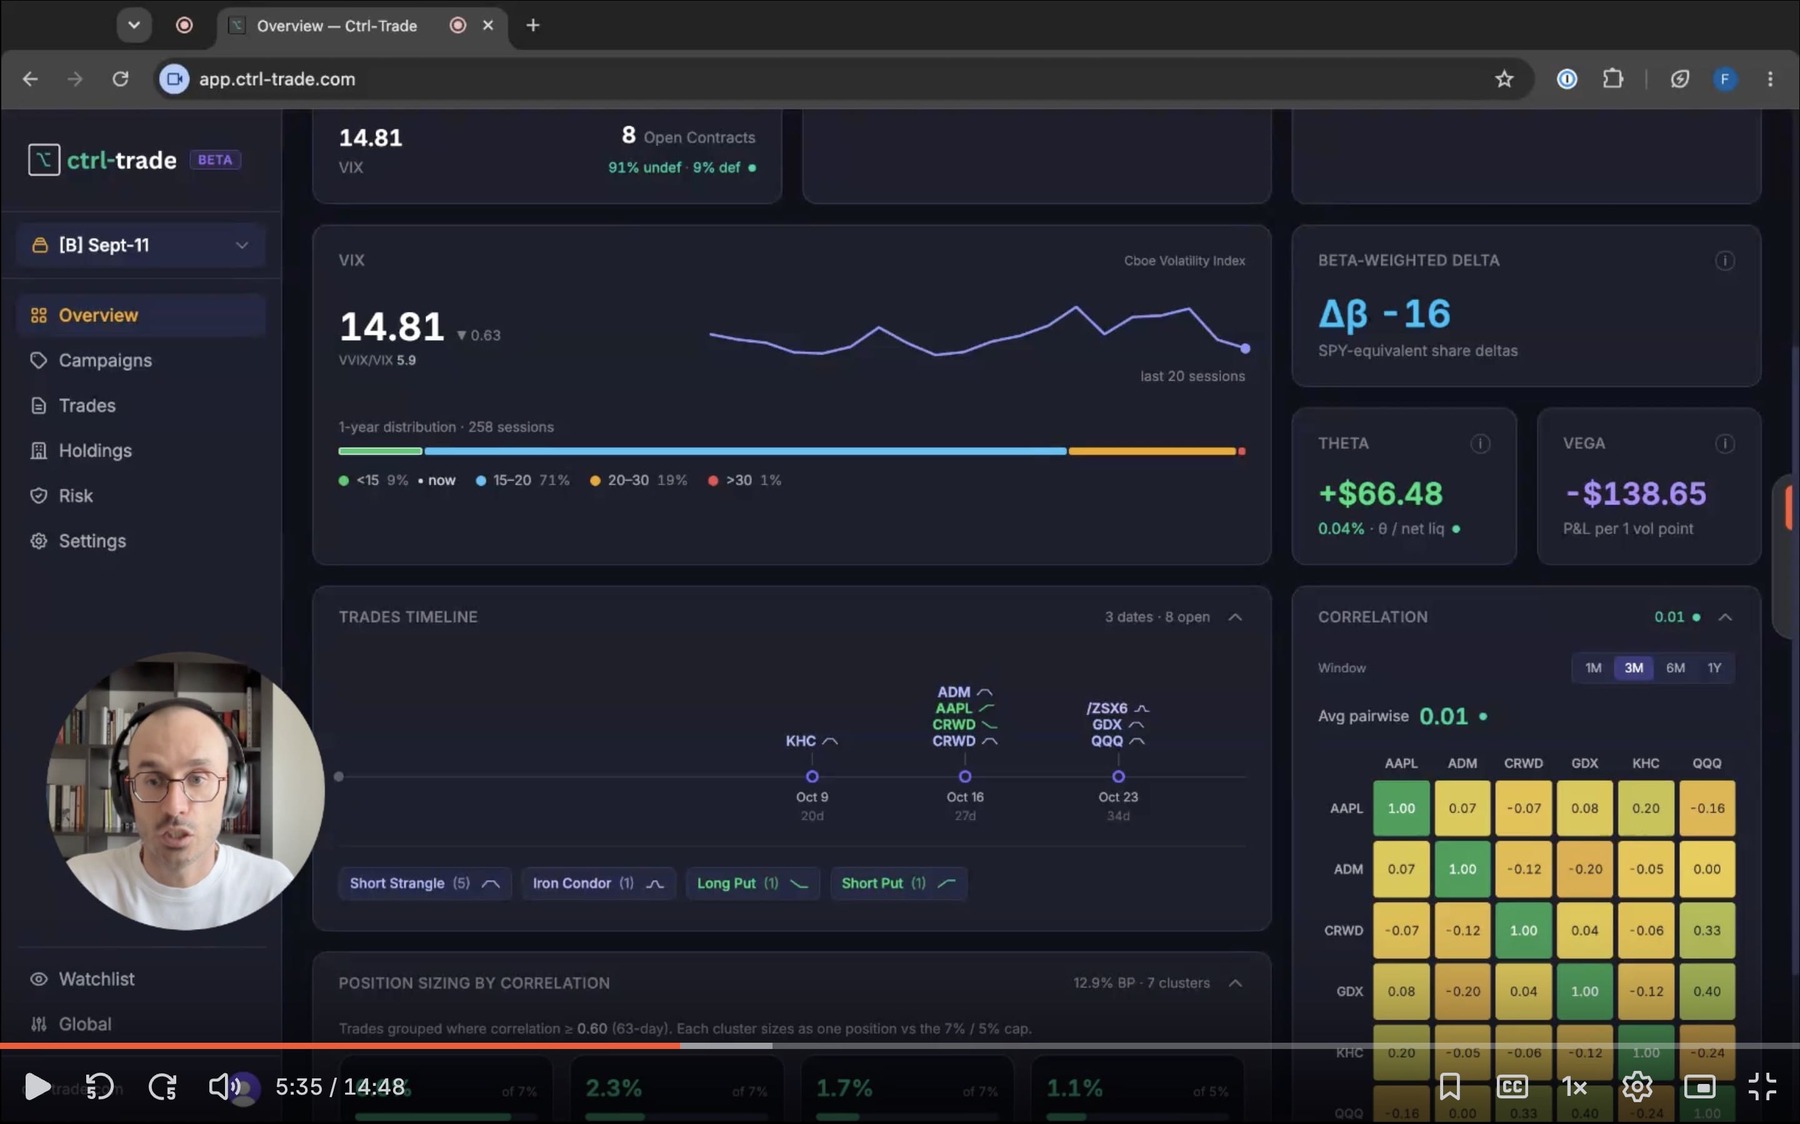Rewind the video five seconds
The width and height of the screenshot is (1800, 1124).
click(99, 1087)
